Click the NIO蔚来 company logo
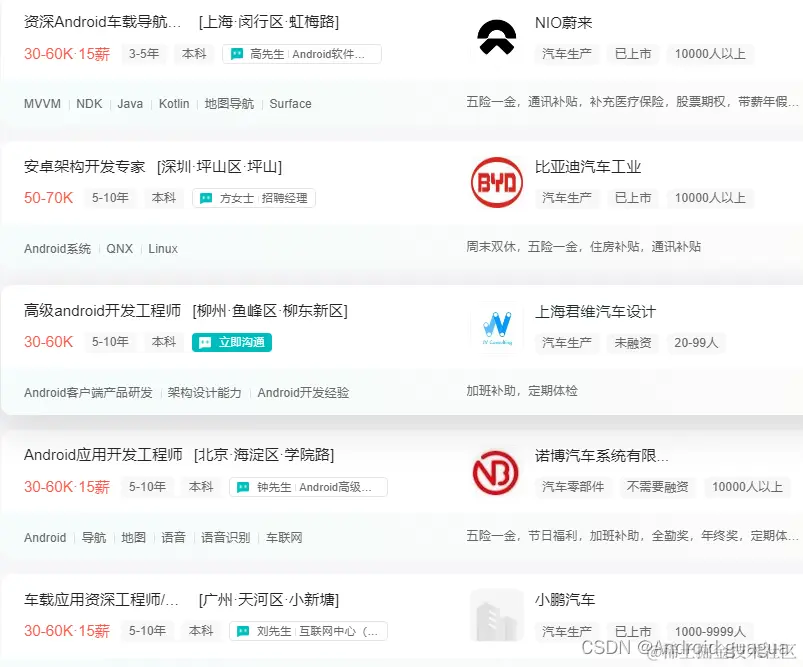Screen dimensions: 803x667 click(496, 35)
